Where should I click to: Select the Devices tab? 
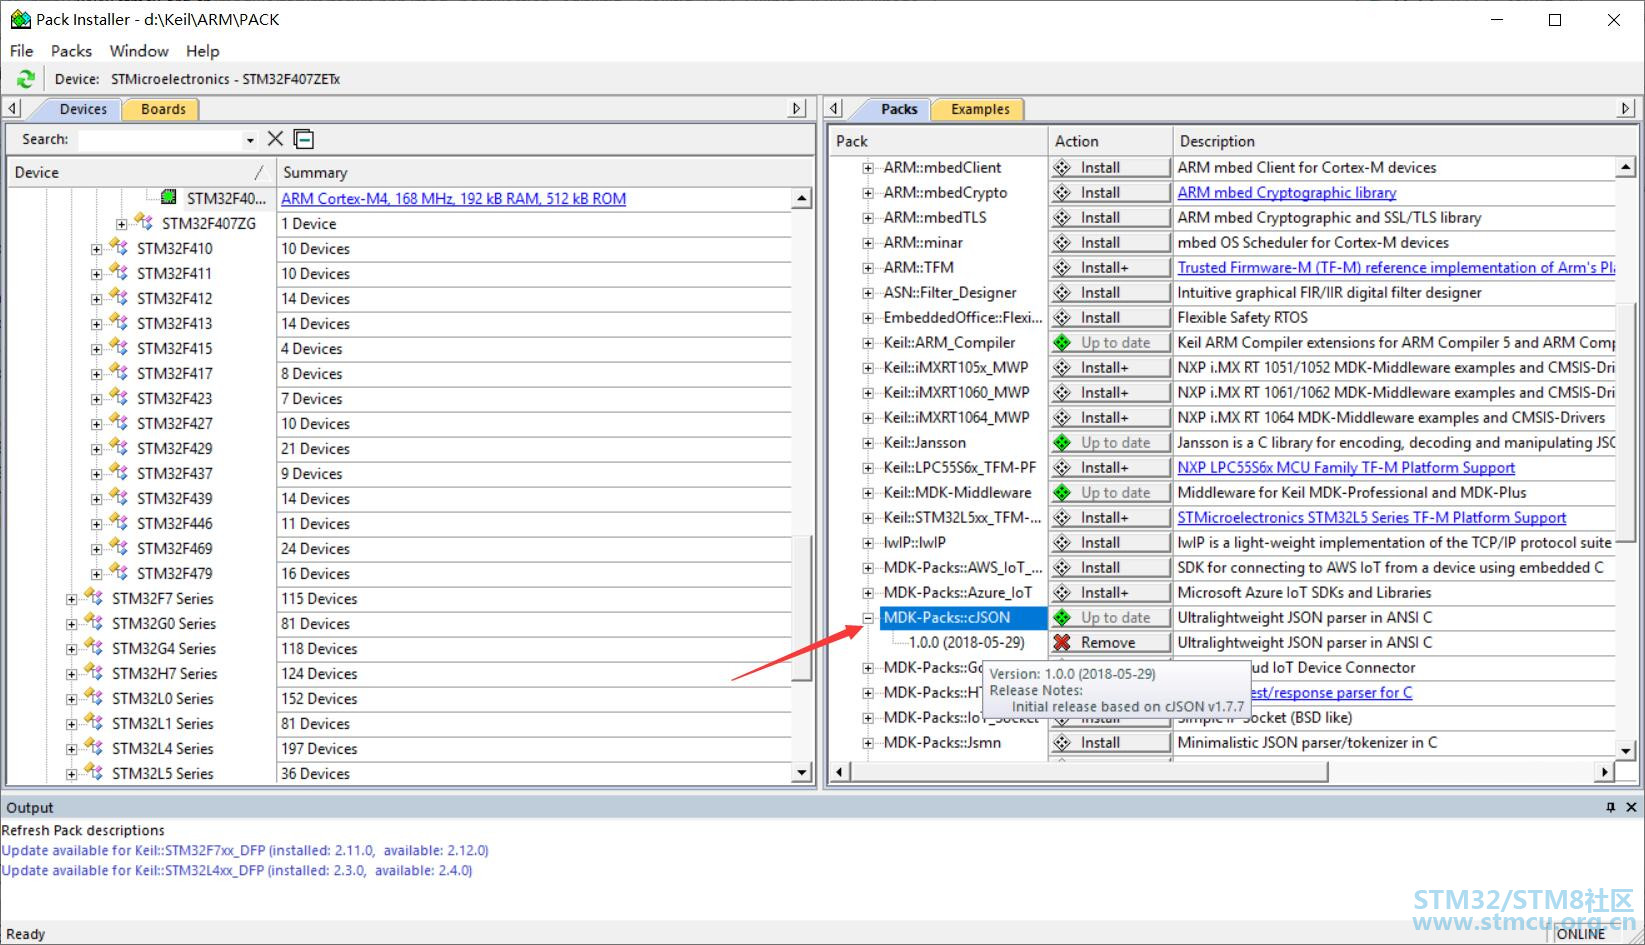click(x=83, y=109)
